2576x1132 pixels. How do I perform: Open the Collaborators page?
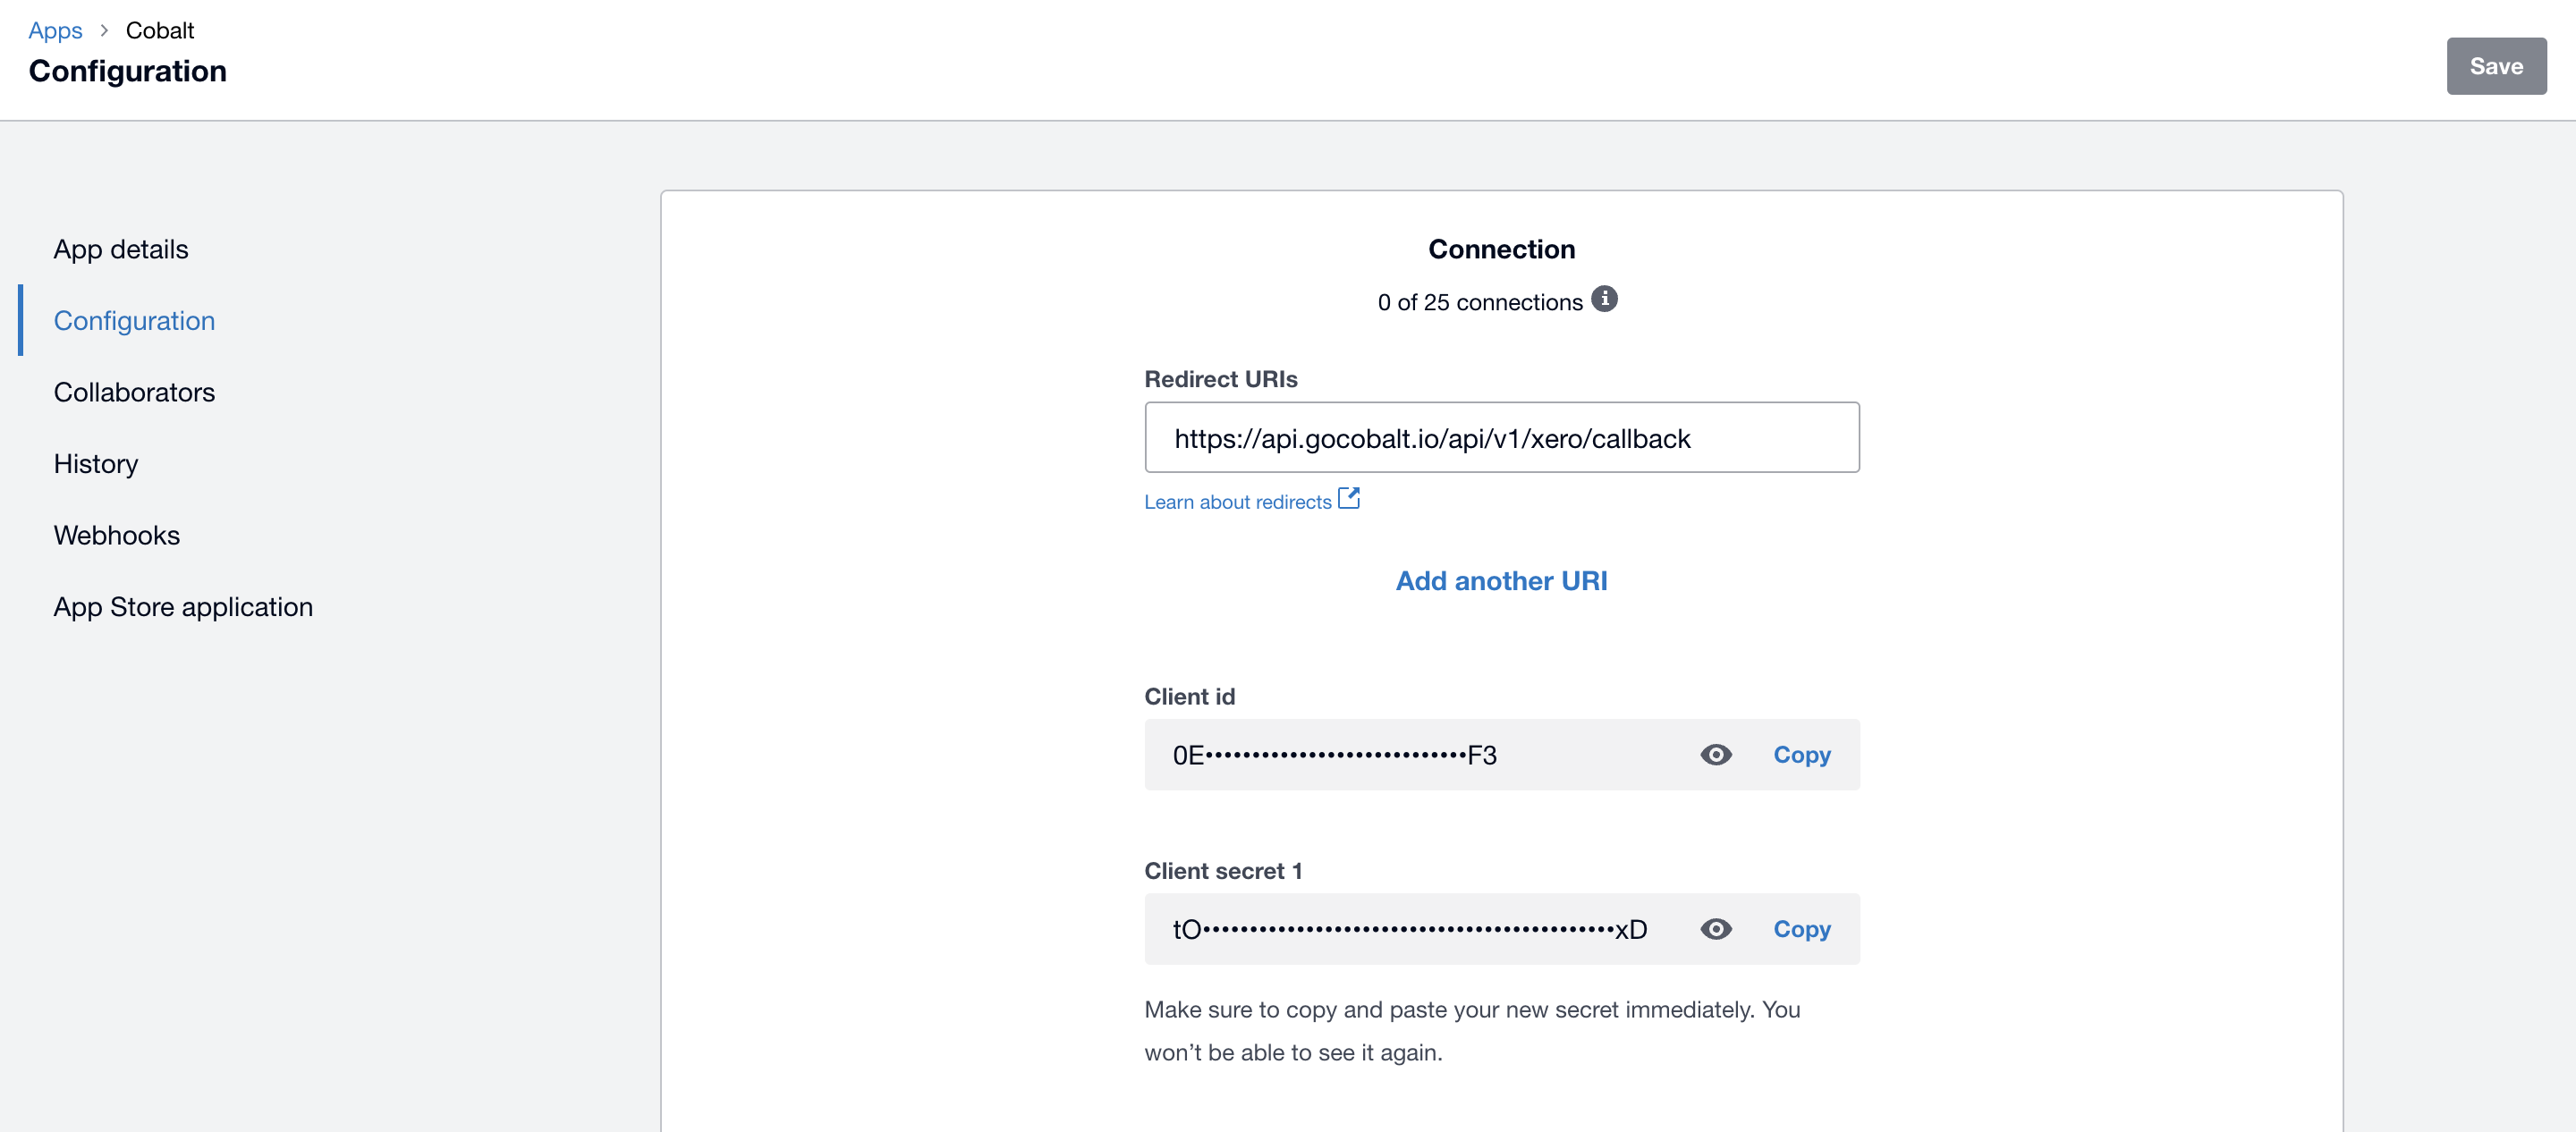(x=134, y=392)
